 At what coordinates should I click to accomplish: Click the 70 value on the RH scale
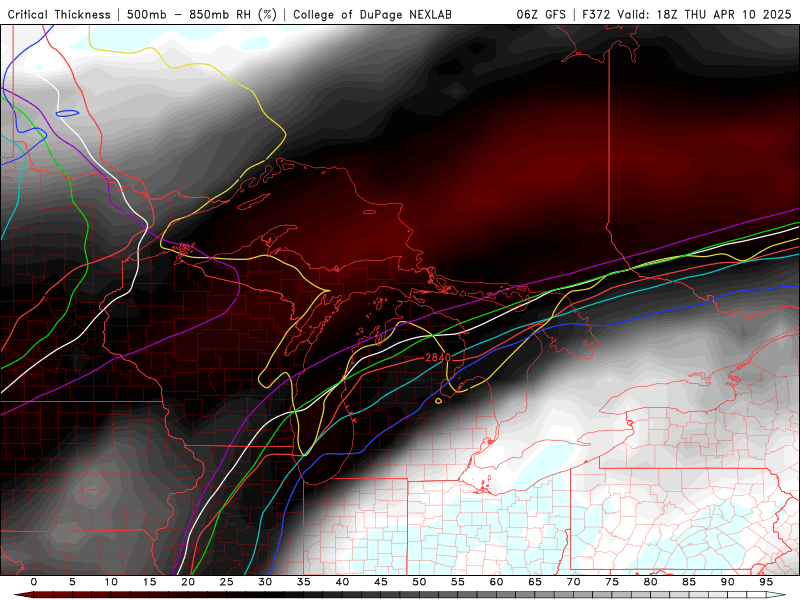pos(573,582)
